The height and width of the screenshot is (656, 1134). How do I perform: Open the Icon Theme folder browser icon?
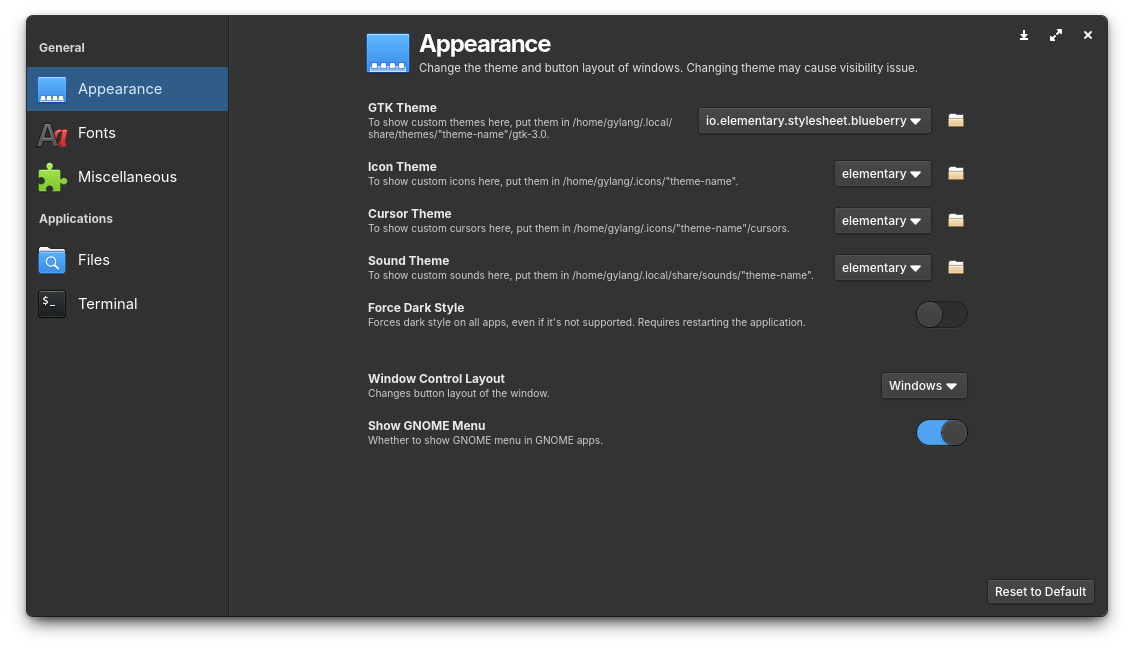coord(955,173)
